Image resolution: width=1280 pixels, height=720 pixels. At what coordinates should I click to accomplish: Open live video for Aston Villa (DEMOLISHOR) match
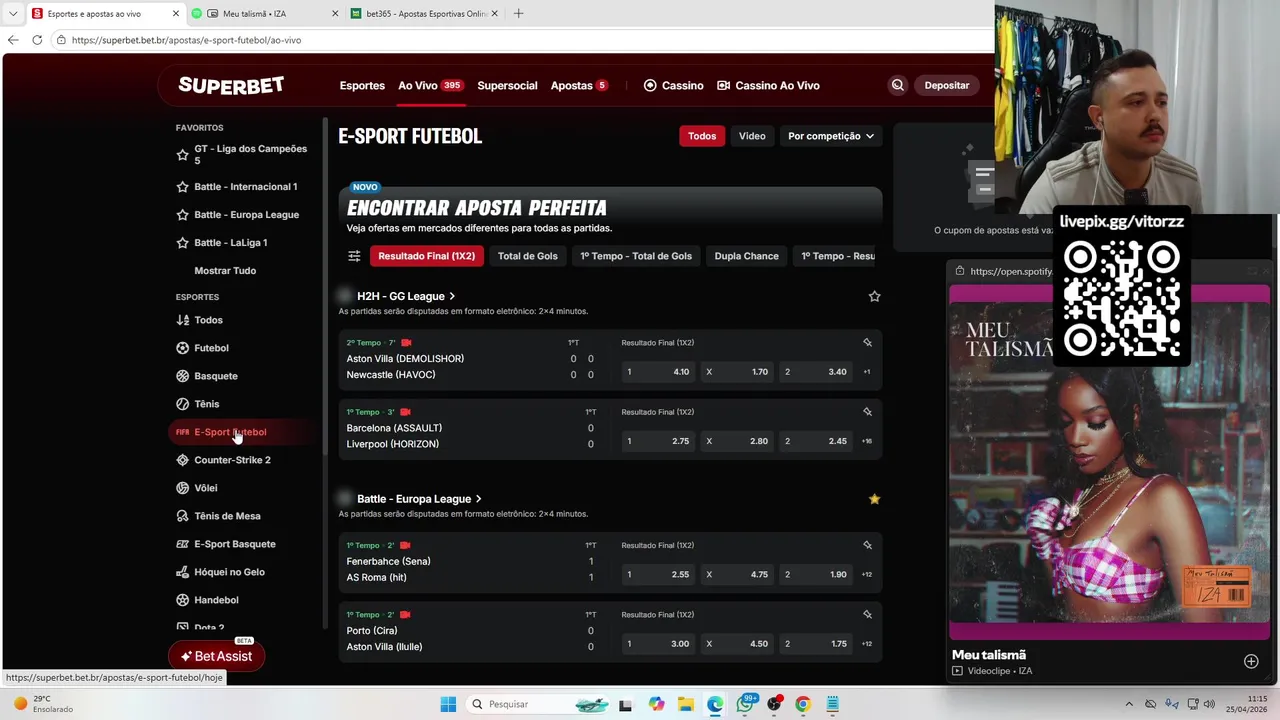pos(406,342)
